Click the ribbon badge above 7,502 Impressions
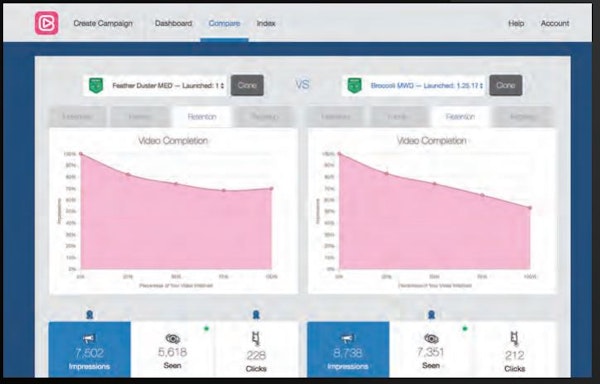Screen dimensions: 600x384 pos(90,315)
